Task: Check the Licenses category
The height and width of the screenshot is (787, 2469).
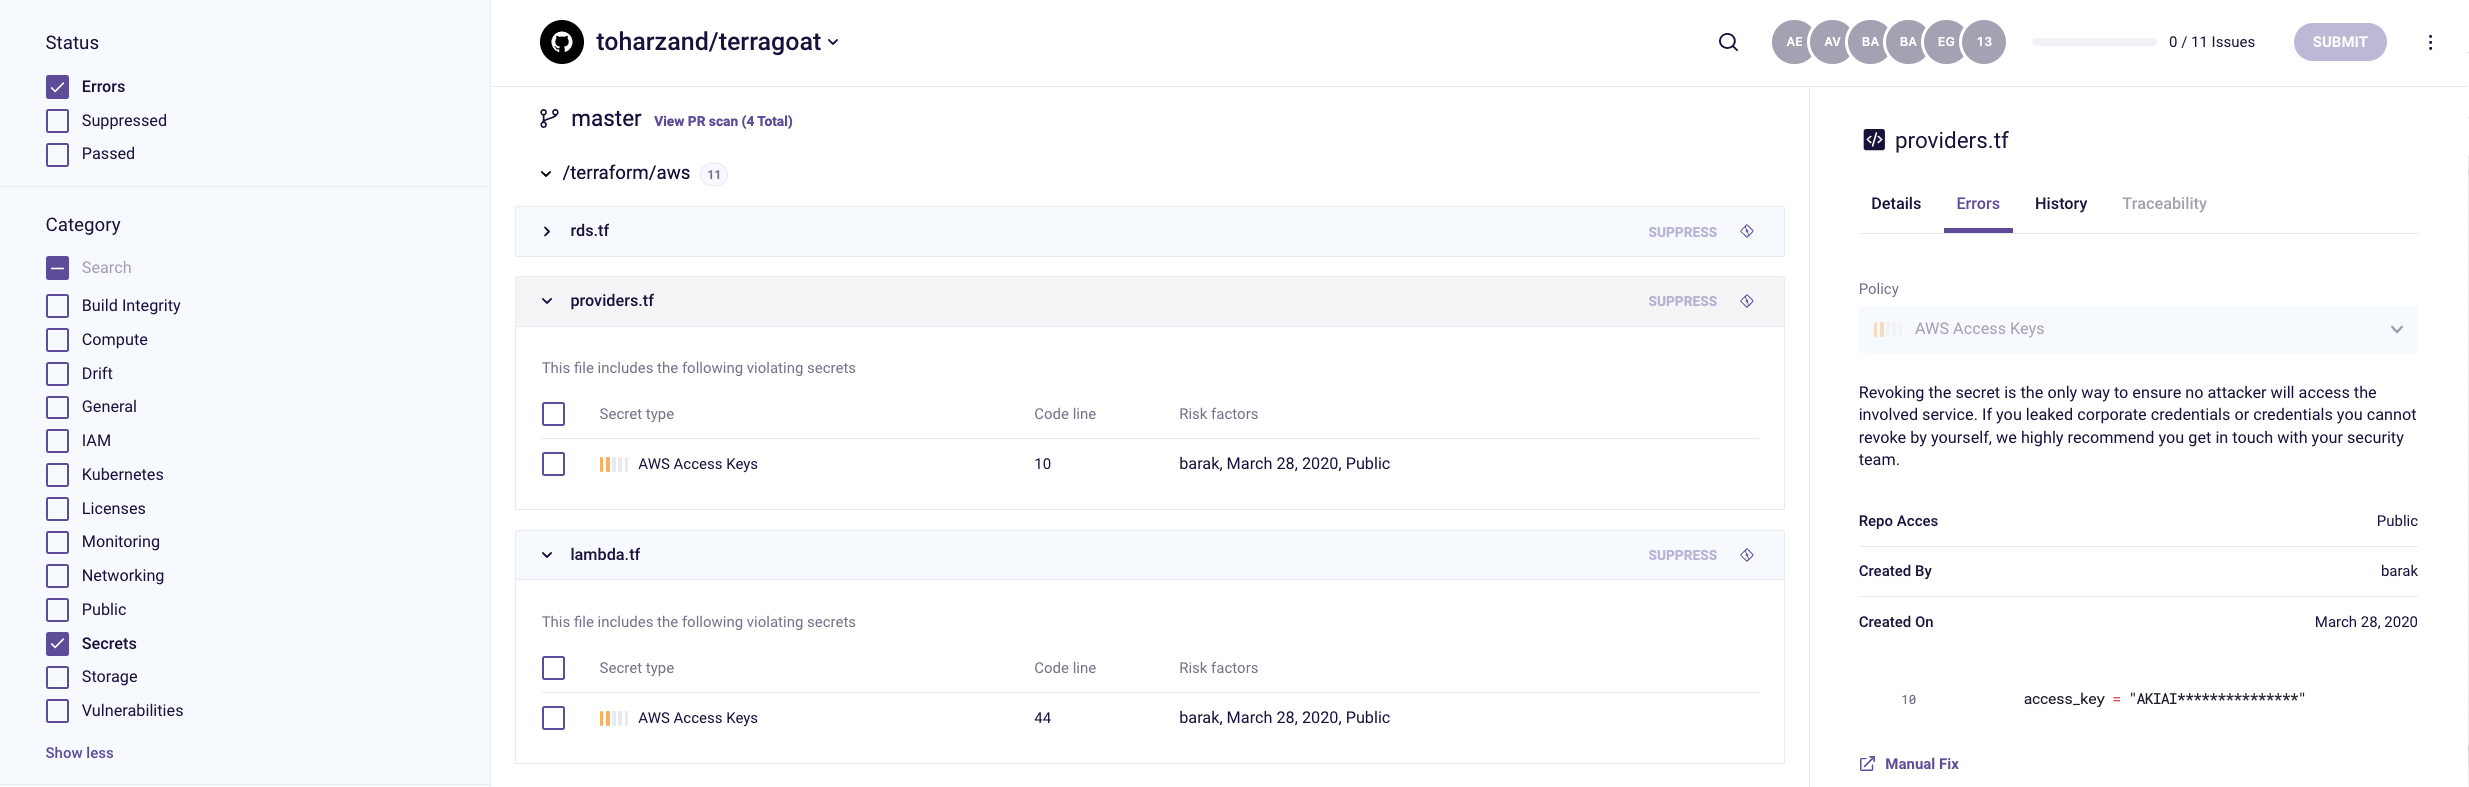Action: (x=58, y=509)
